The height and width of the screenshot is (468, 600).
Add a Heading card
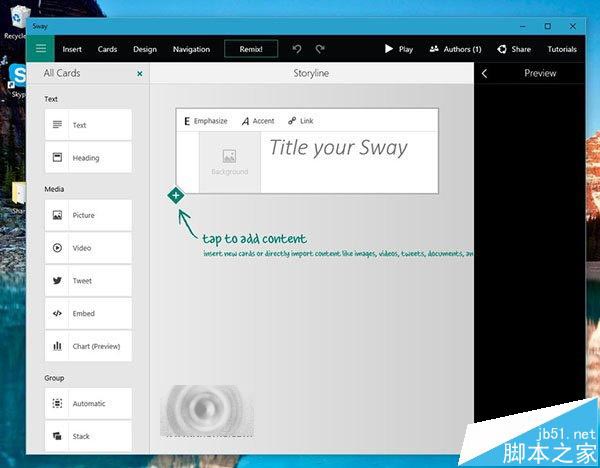pyautogui.click(x=88, y=157)
